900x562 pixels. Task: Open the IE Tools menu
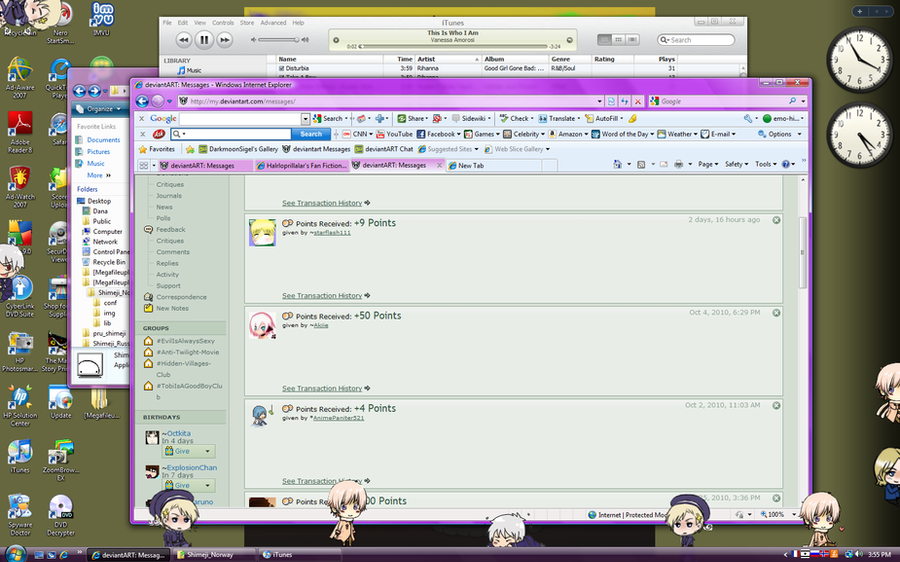[x=766, y=164]
